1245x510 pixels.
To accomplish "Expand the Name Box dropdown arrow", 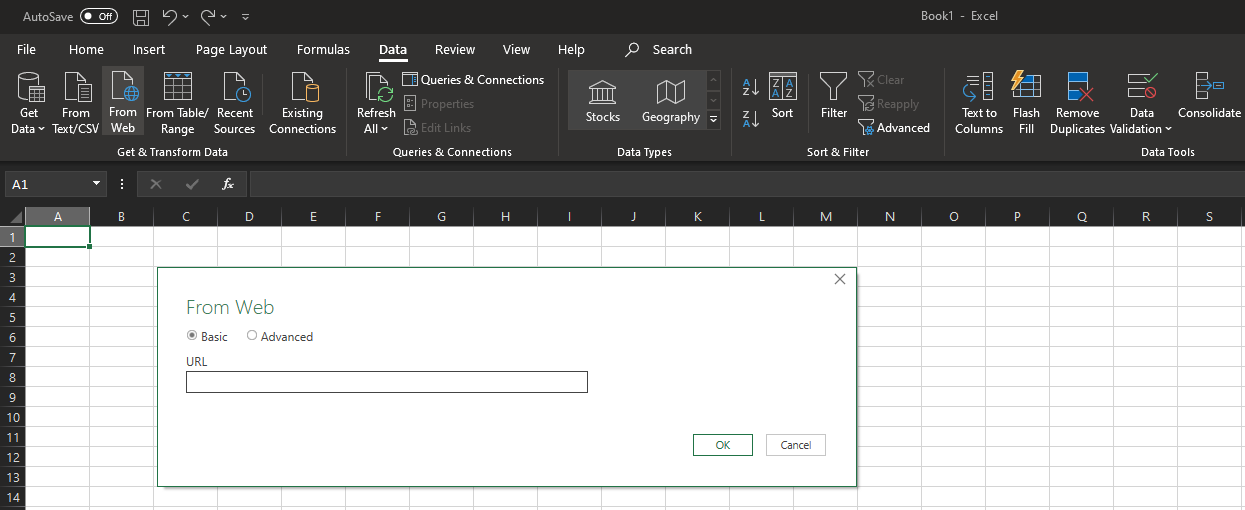I will click(x=97, y=184).
